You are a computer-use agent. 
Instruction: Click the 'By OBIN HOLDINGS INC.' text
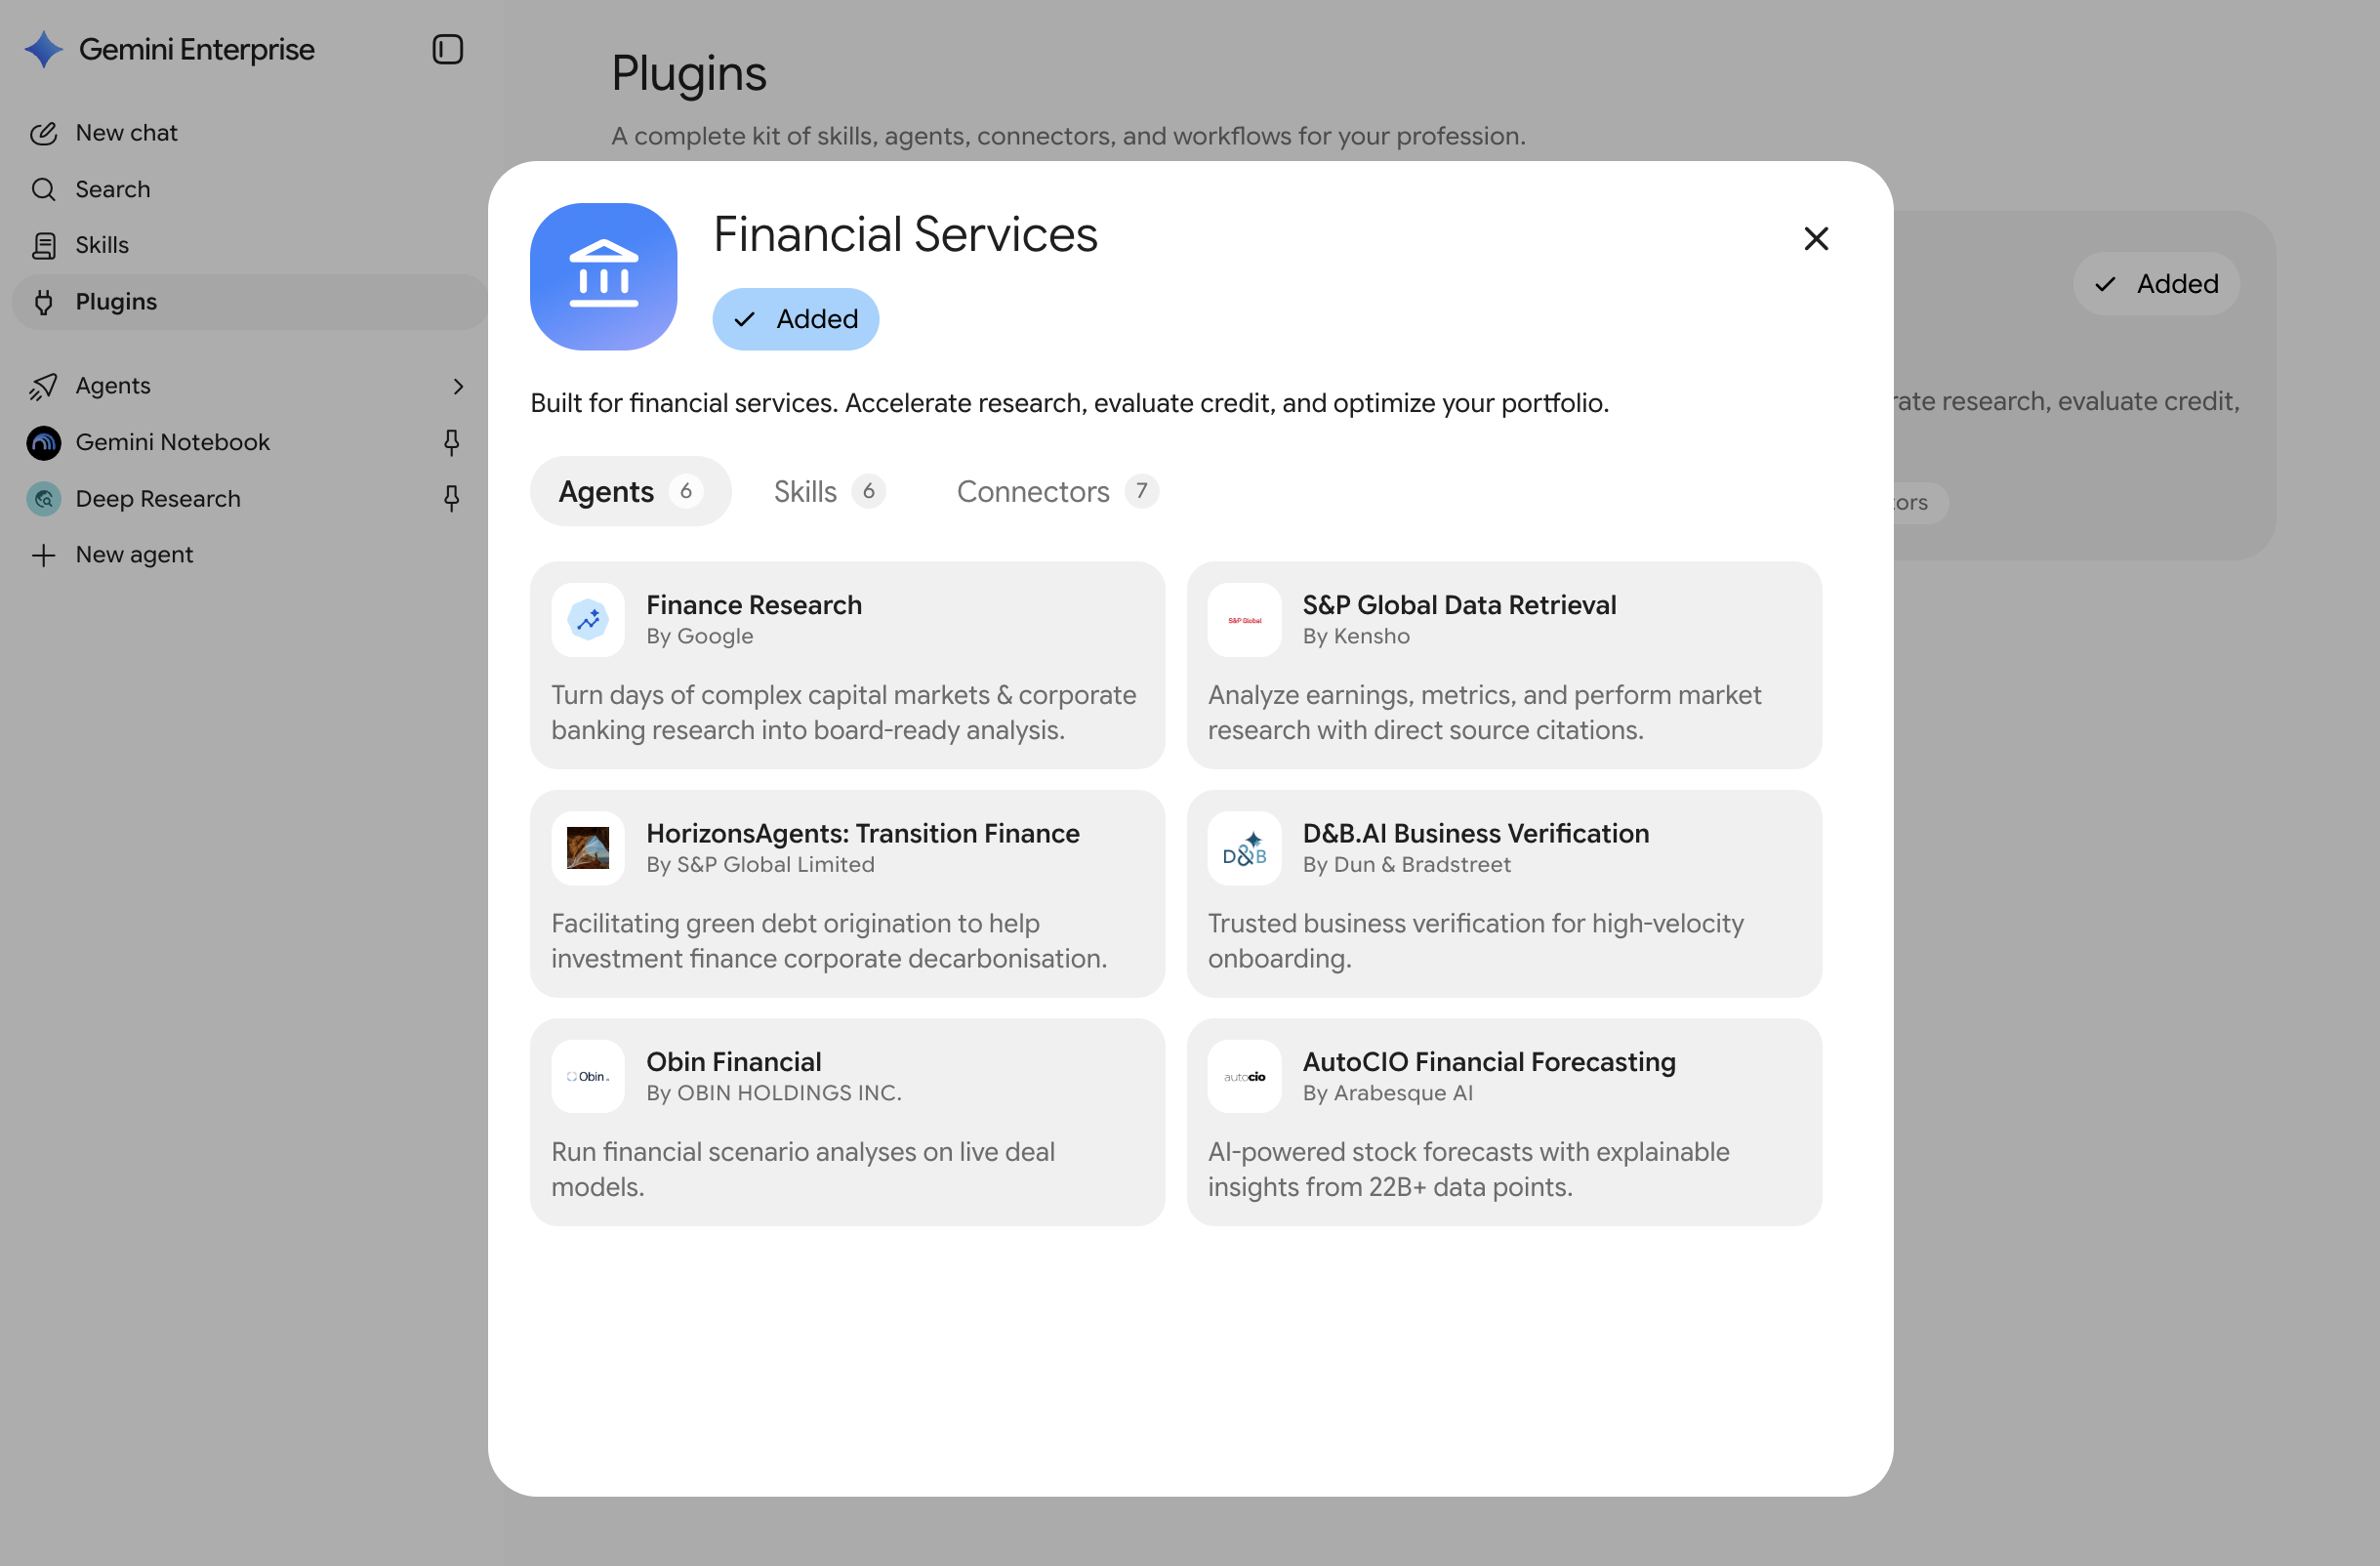click(773, 1093)
